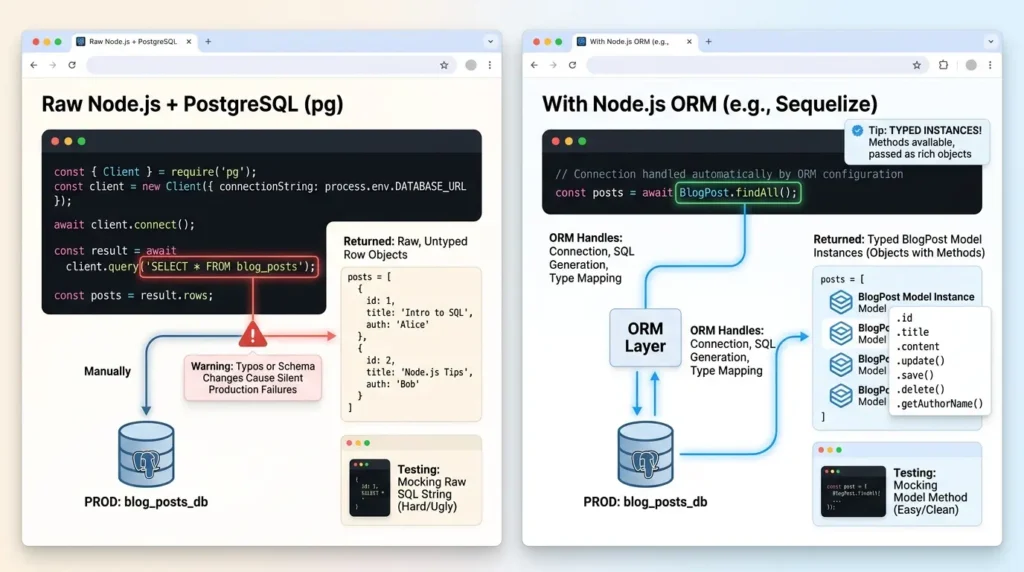Click the await client.connect(); line
The height and width of the screenshot is (572, 1024).
[x=124, y=225]
